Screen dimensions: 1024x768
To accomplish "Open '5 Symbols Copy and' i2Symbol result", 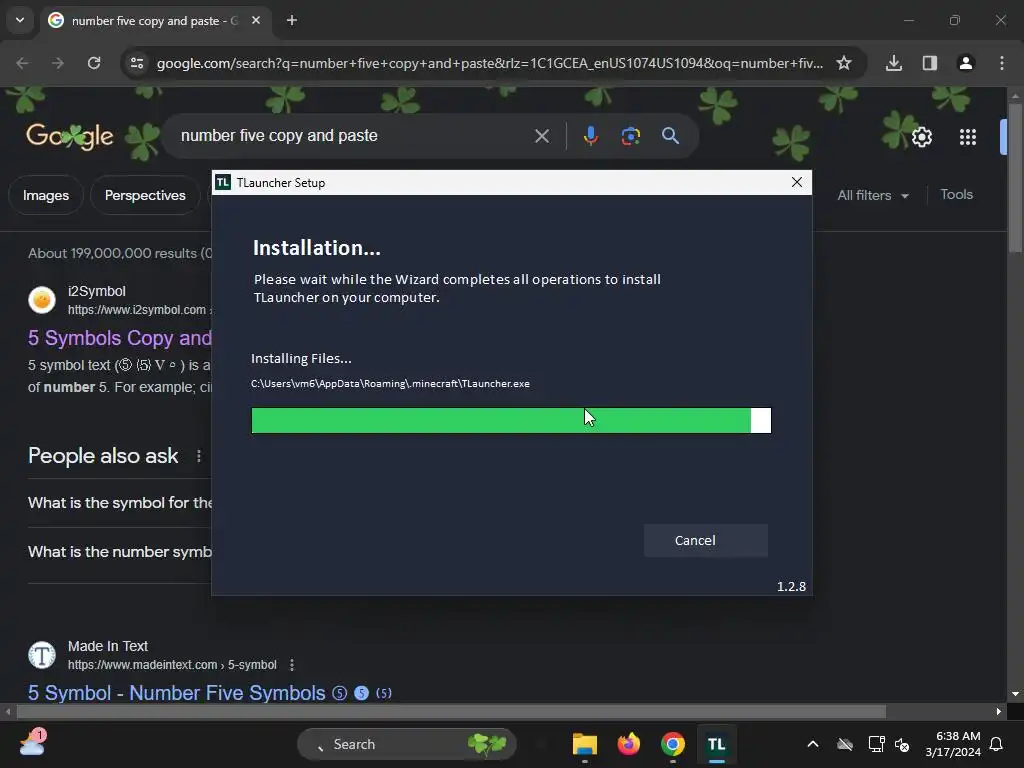I will [x=120, y=338].
